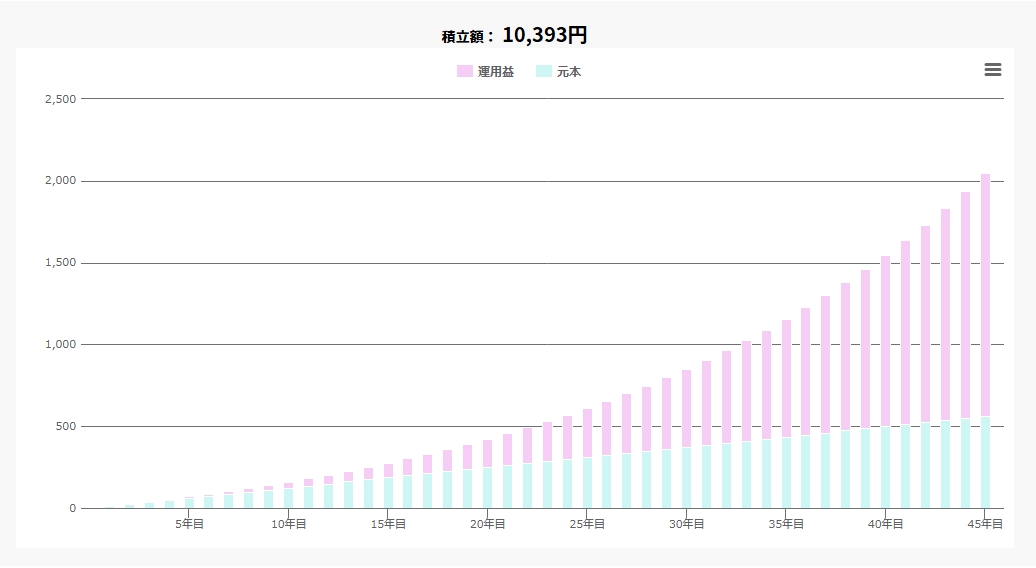Click the 45年目 x-axis label
The width and height of the screenshot is (1036, 568).
tap(985, 524)
